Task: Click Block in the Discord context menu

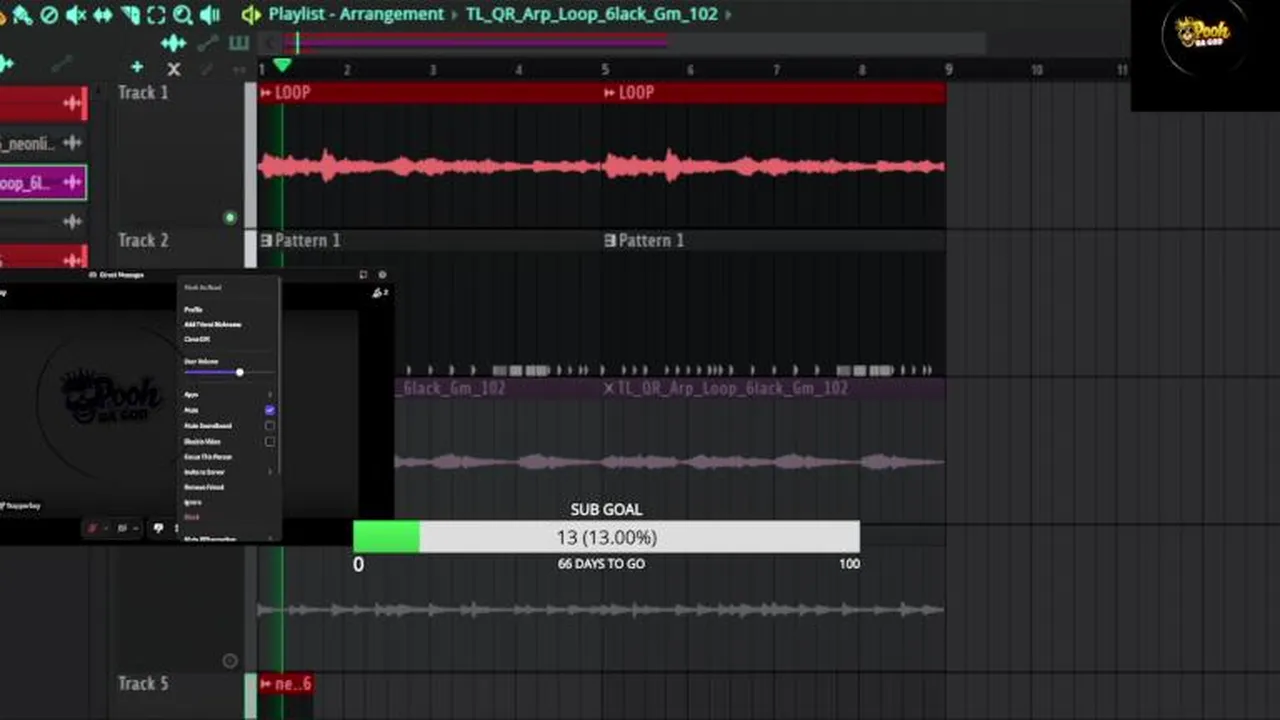Action: pos(191,517)
